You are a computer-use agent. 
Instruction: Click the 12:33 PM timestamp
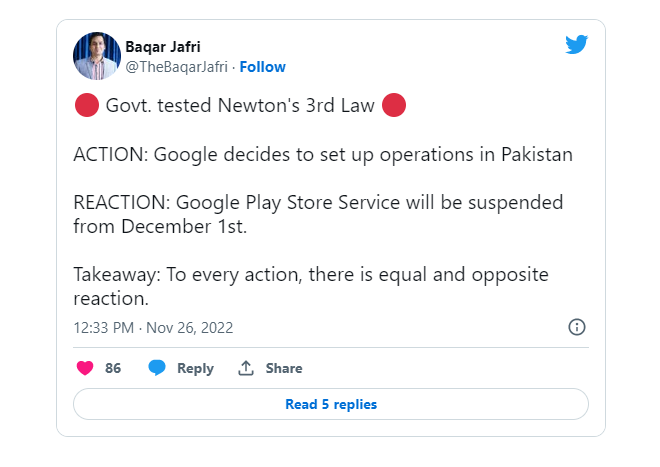pyautogui.click(x=104, y=328)
